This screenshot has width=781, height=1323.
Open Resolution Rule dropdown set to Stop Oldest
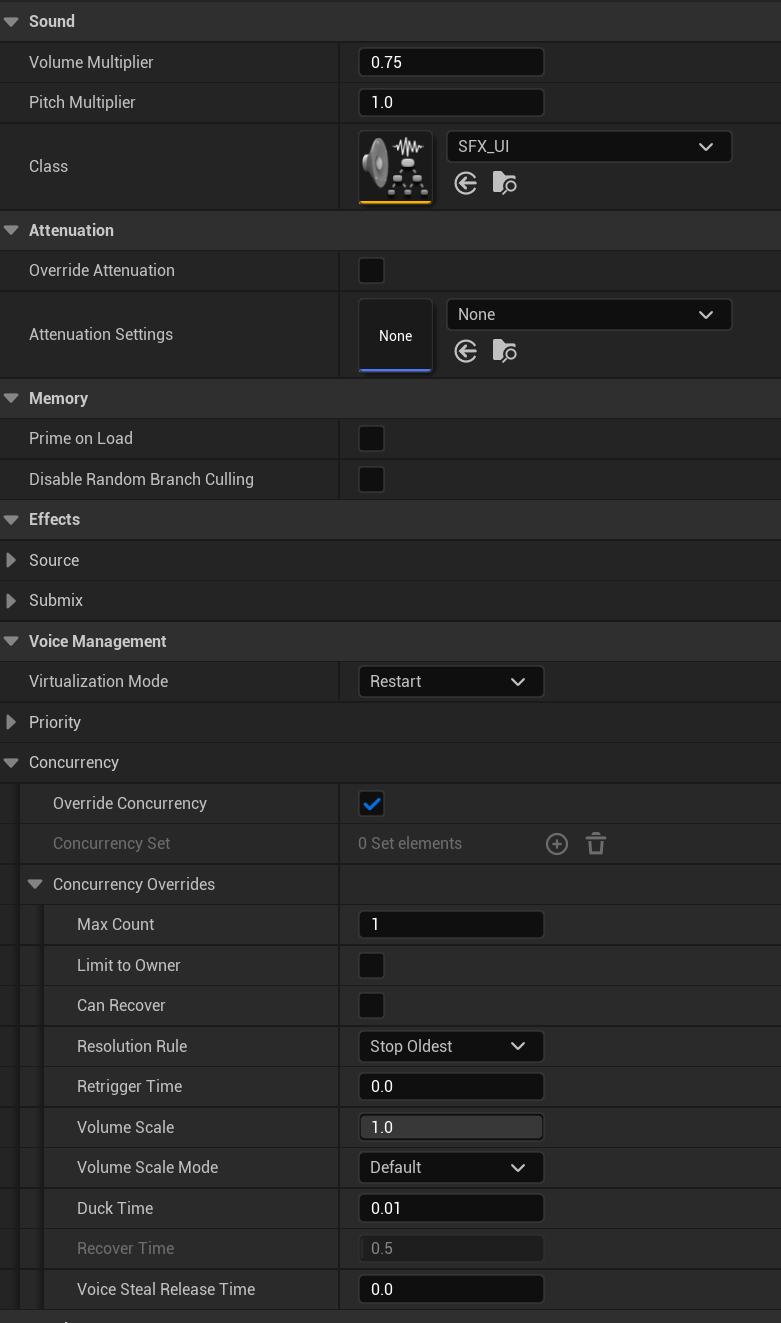451,1046
